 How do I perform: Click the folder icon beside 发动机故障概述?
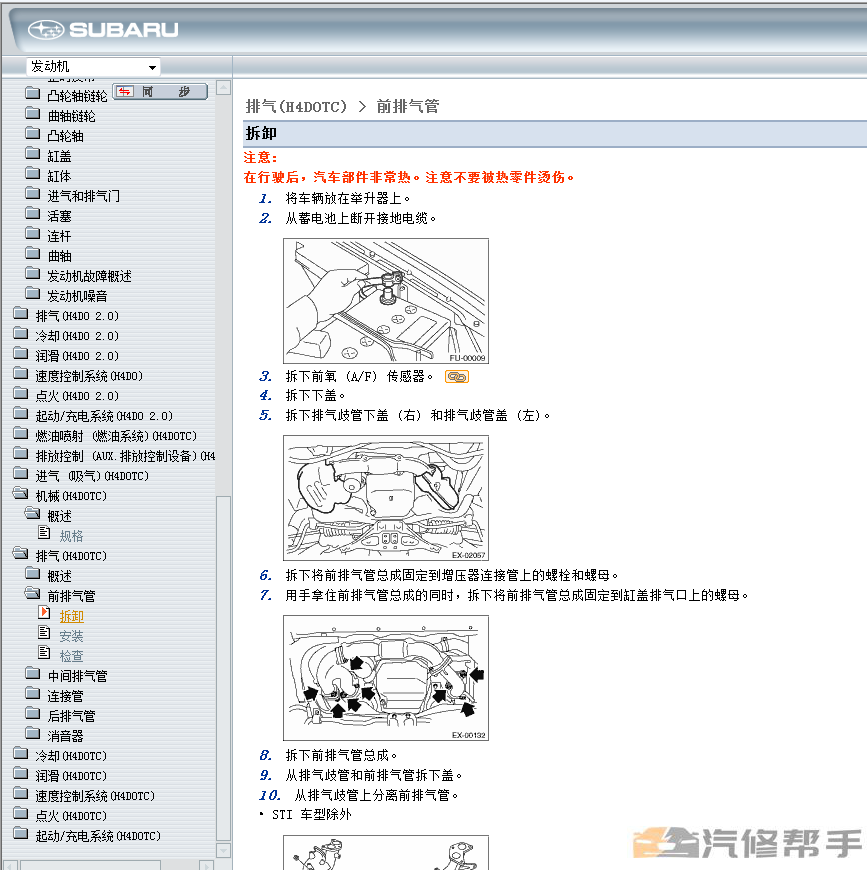[33, 274]
